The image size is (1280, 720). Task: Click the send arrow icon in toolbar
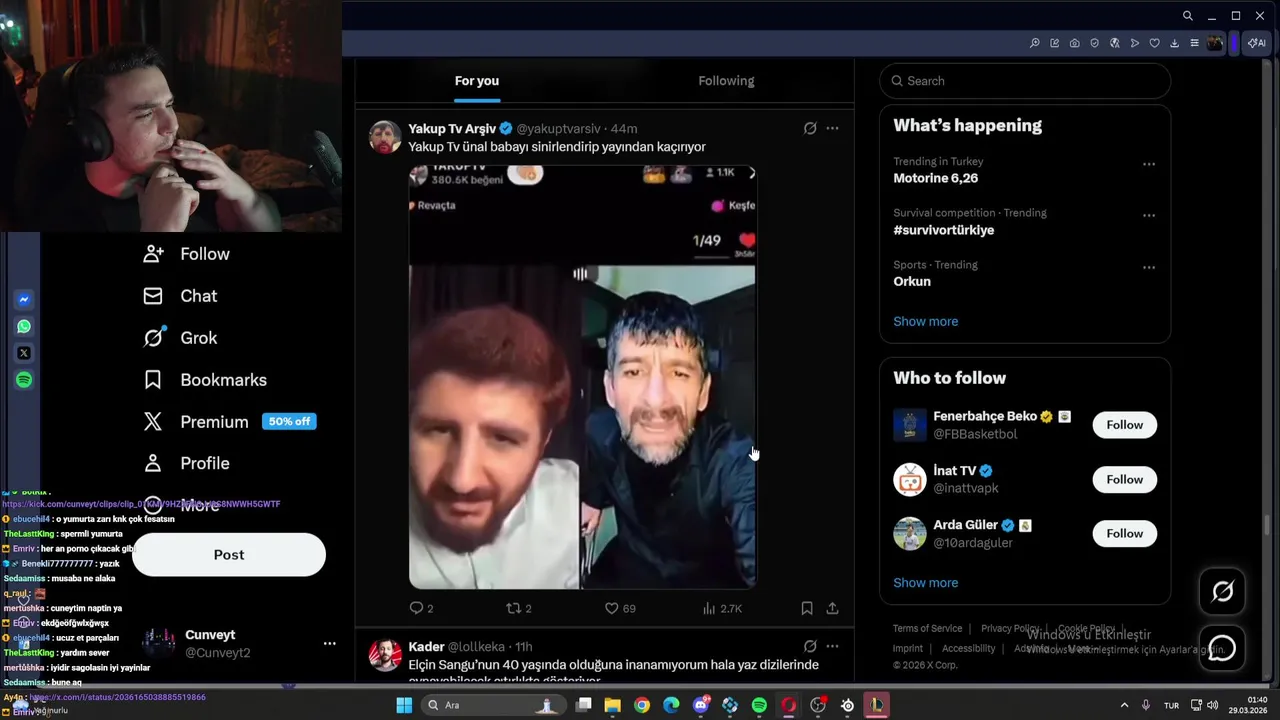click(1134, 43)
